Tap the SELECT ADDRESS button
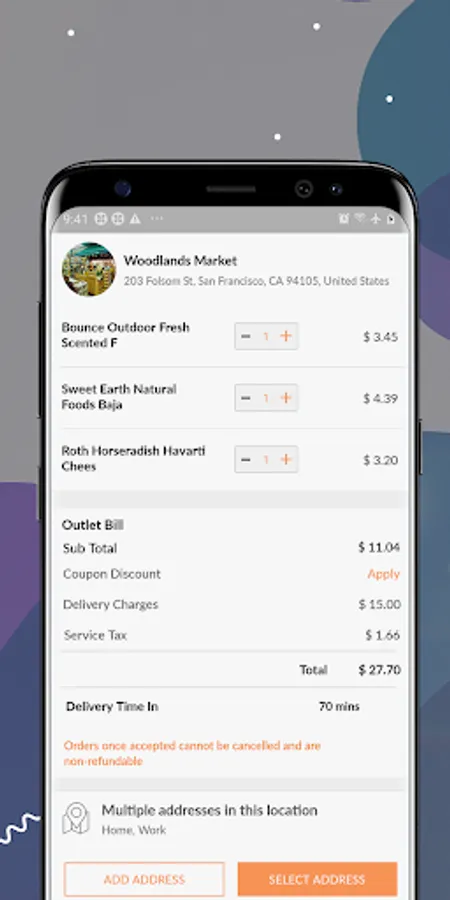This screenshot has height=900, width=450. [317, 879]
